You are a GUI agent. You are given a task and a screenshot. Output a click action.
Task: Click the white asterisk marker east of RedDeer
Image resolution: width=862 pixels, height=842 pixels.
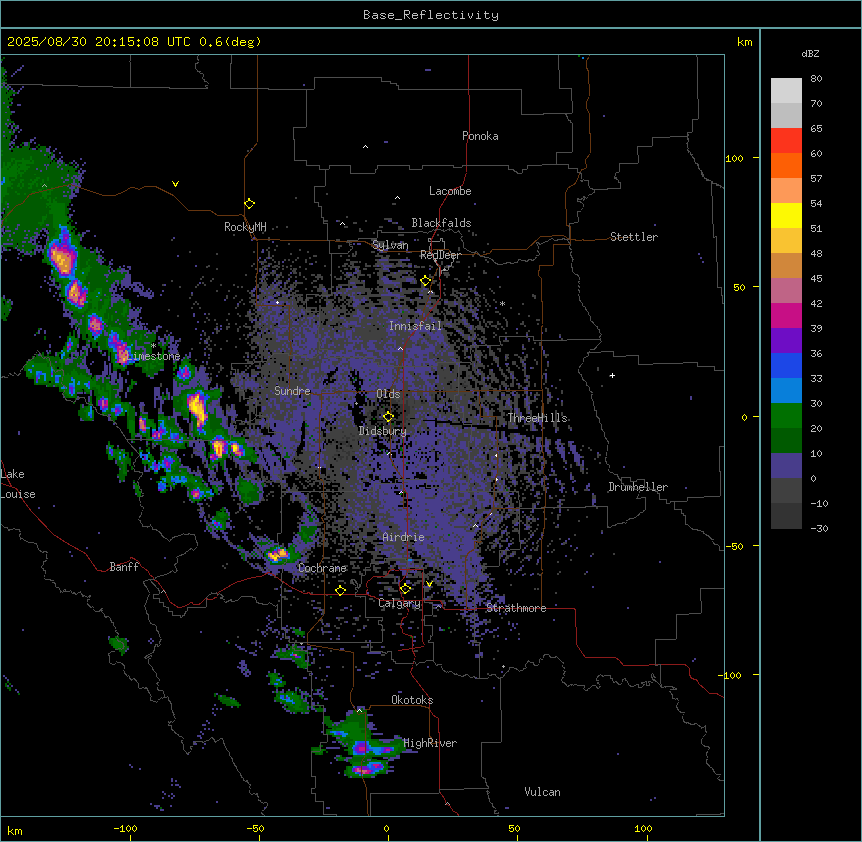[x=502, y=303]
